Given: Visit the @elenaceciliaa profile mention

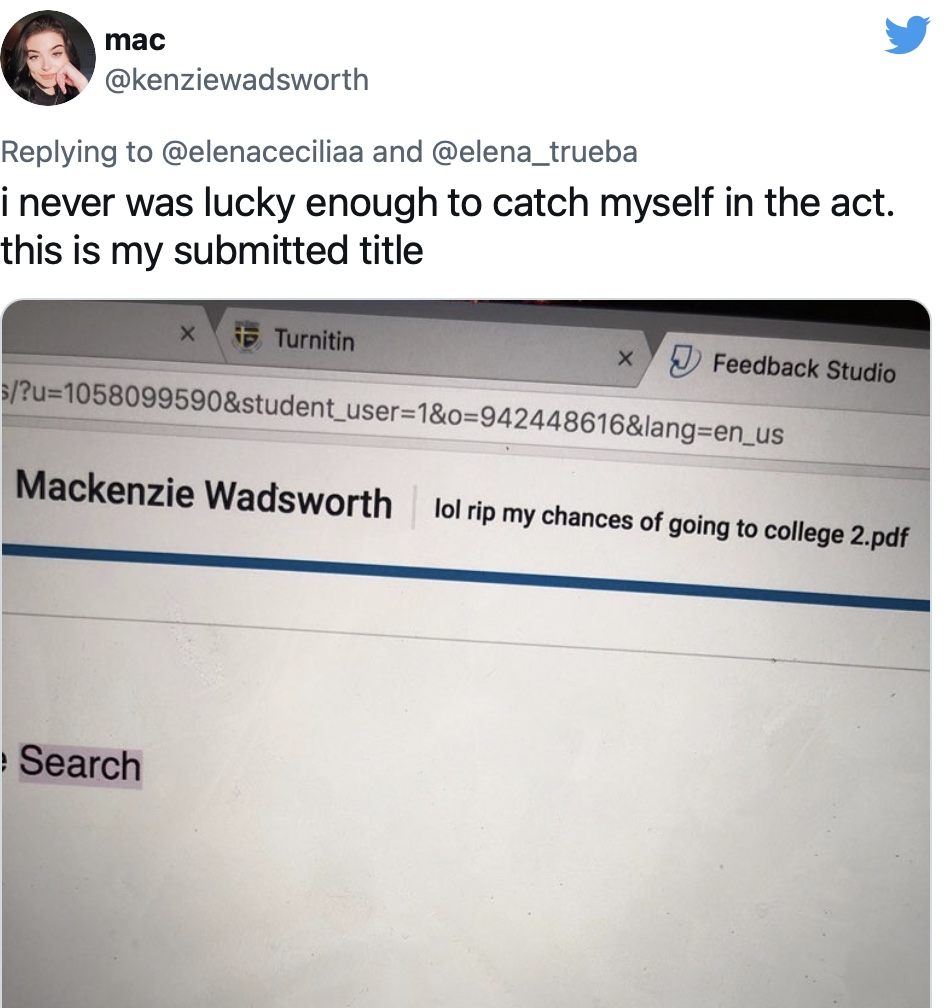Looking at the screenshot, I should point(262,152).
